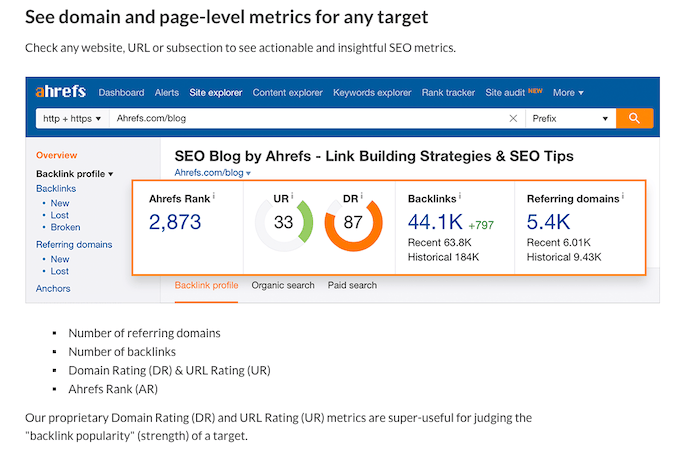Screen dimensions: 680x450
Task: Click the Referring domains value 5.4K
Action: click(548, 222)
